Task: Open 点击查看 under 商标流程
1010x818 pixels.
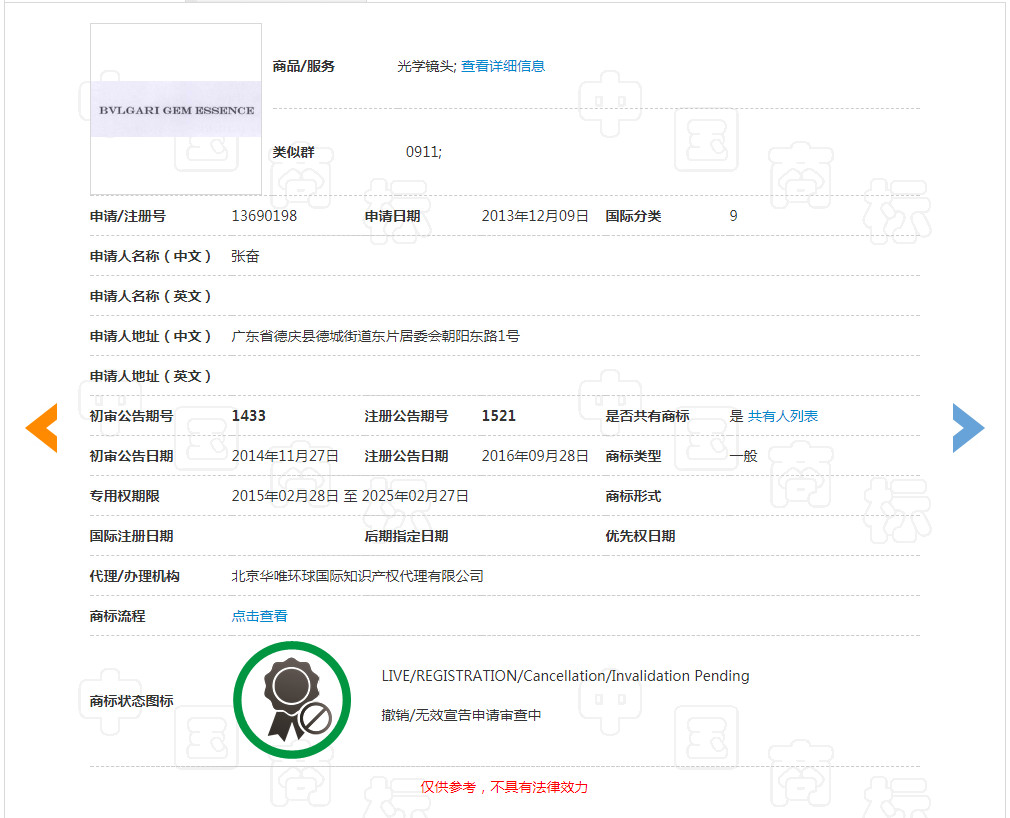Action: 259,616
